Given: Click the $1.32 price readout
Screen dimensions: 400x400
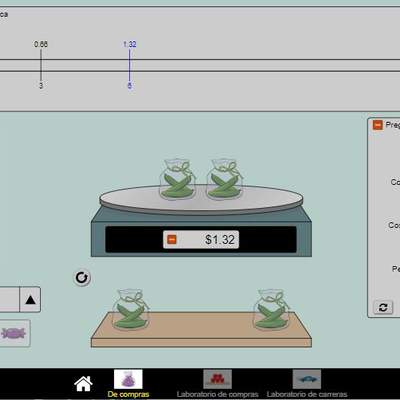Looking at the screenshot, I should (220, 239).
